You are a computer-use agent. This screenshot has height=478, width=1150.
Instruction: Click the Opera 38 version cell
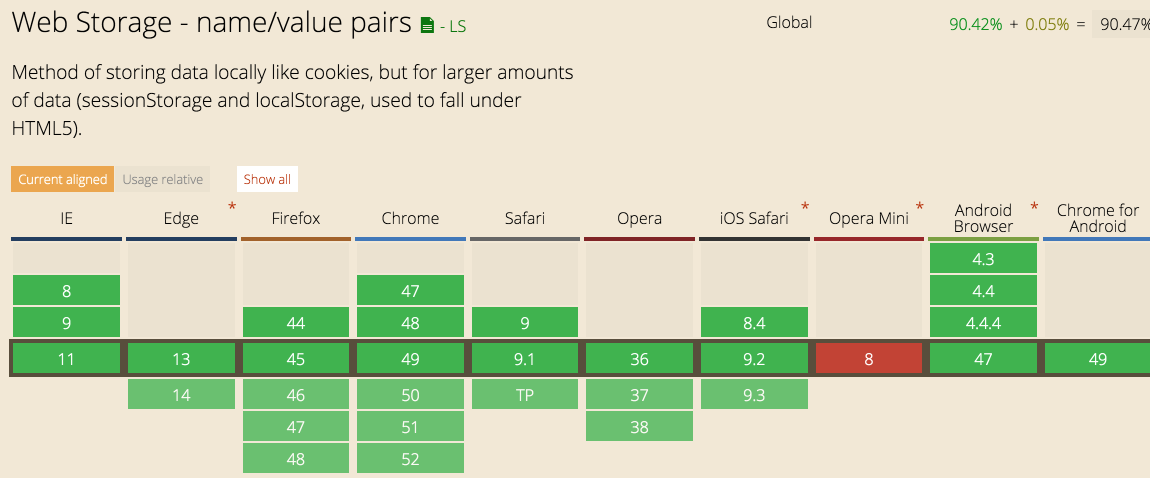pyautogui.click(x=640, y=427)
